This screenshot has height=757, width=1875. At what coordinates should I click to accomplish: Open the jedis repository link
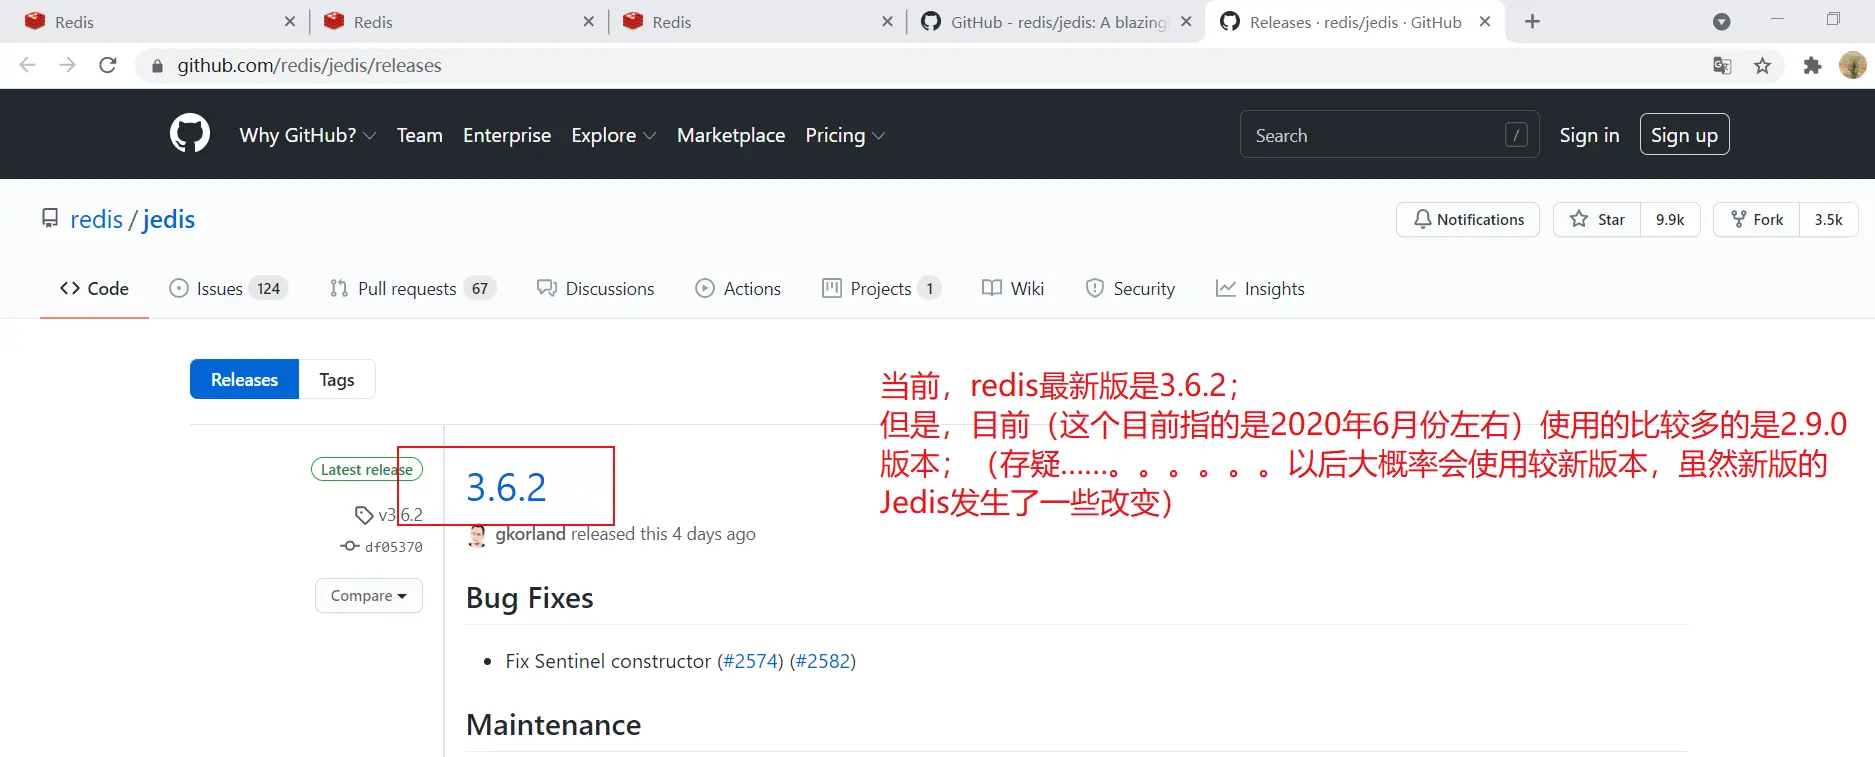click(x=169, y=219)
